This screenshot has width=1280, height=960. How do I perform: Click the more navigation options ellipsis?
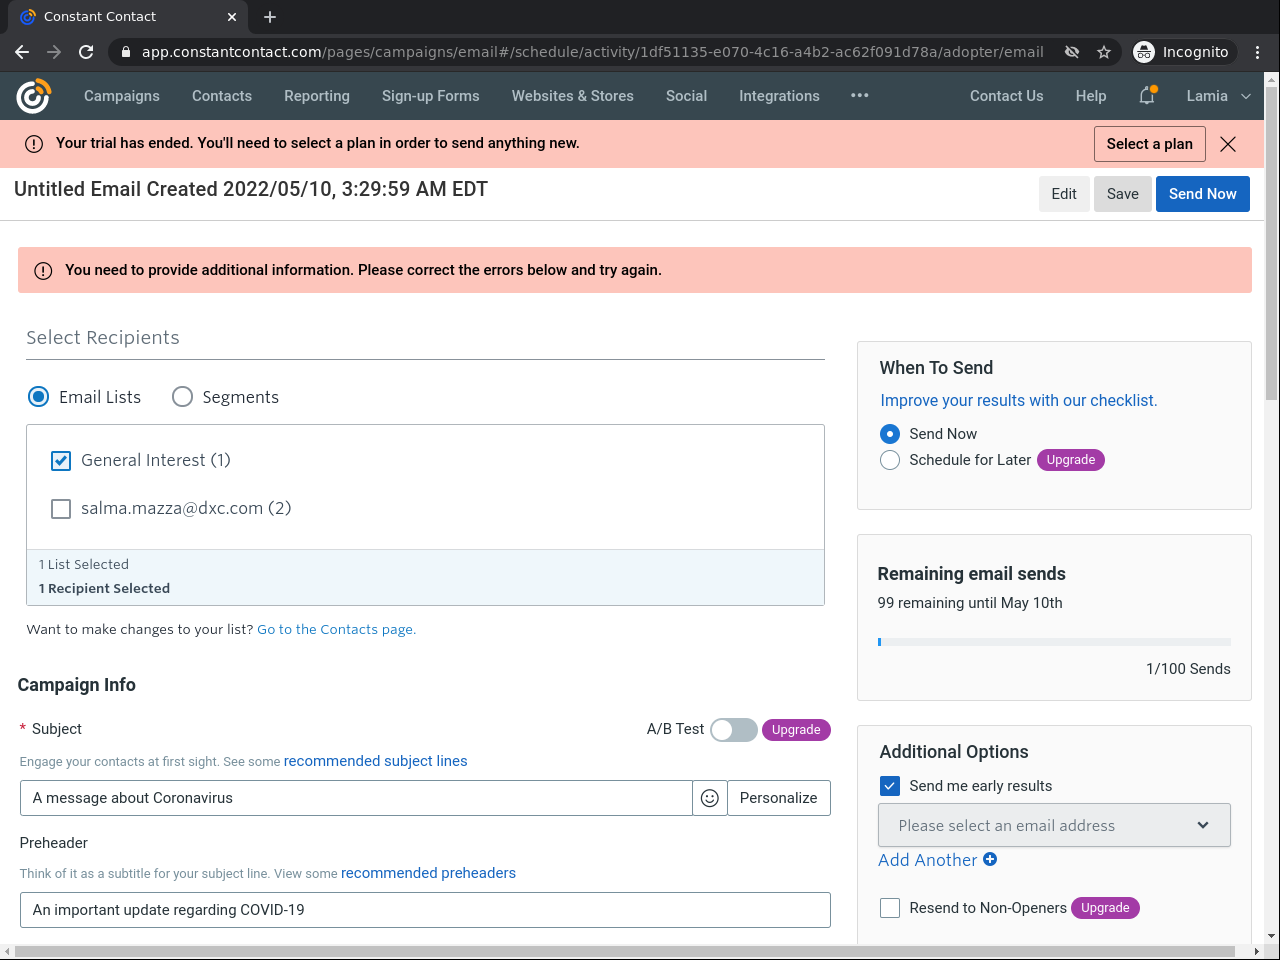pos(860,96)
